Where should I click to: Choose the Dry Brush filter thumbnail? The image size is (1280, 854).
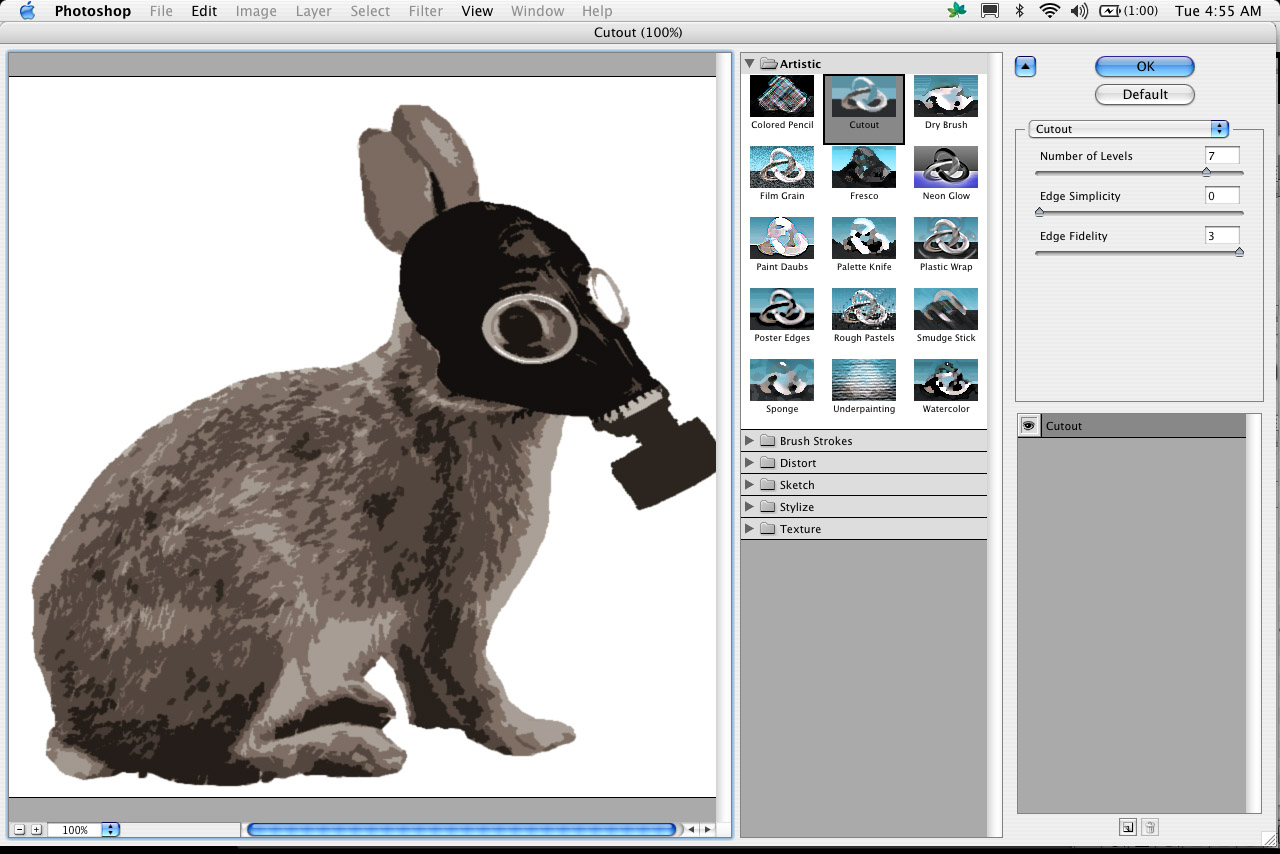tap(946, 96)
